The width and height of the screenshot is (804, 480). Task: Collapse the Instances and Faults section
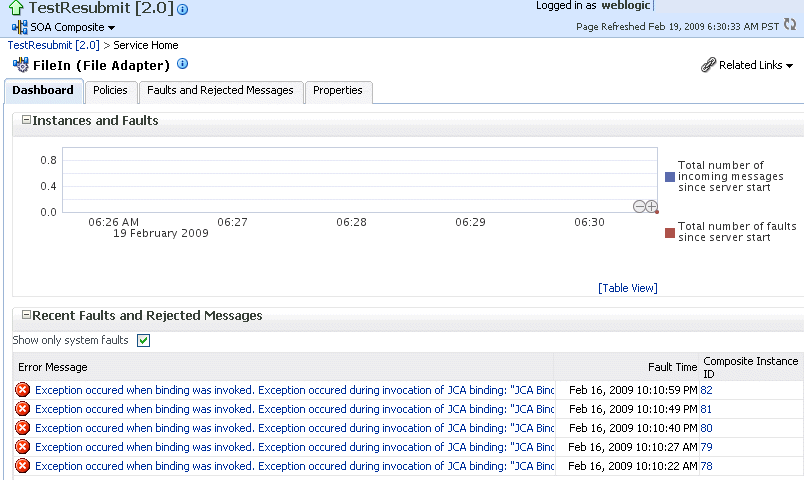[x=26, y=120]
